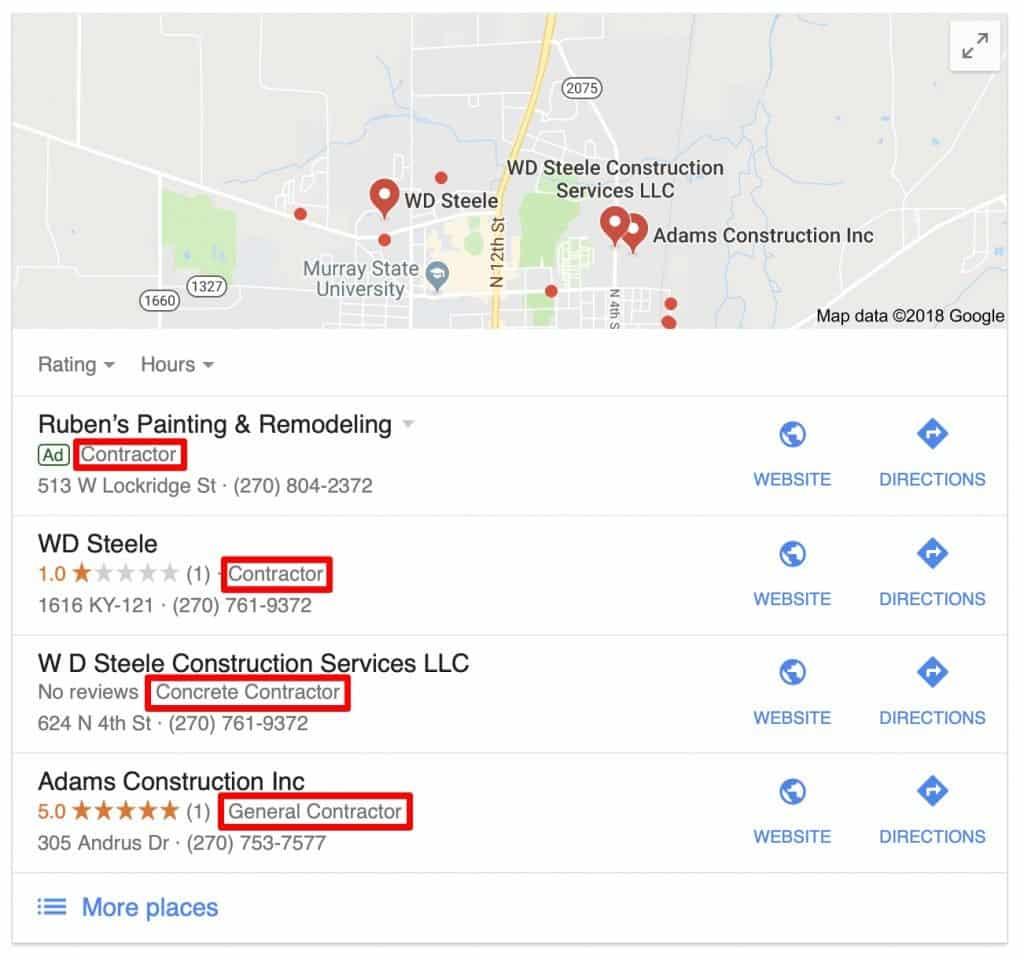The height and width of the screenshot is (960, 1024).
Task: Expand ad info arrow beside Ruben's Painting
Action: (x=408, y=424)
